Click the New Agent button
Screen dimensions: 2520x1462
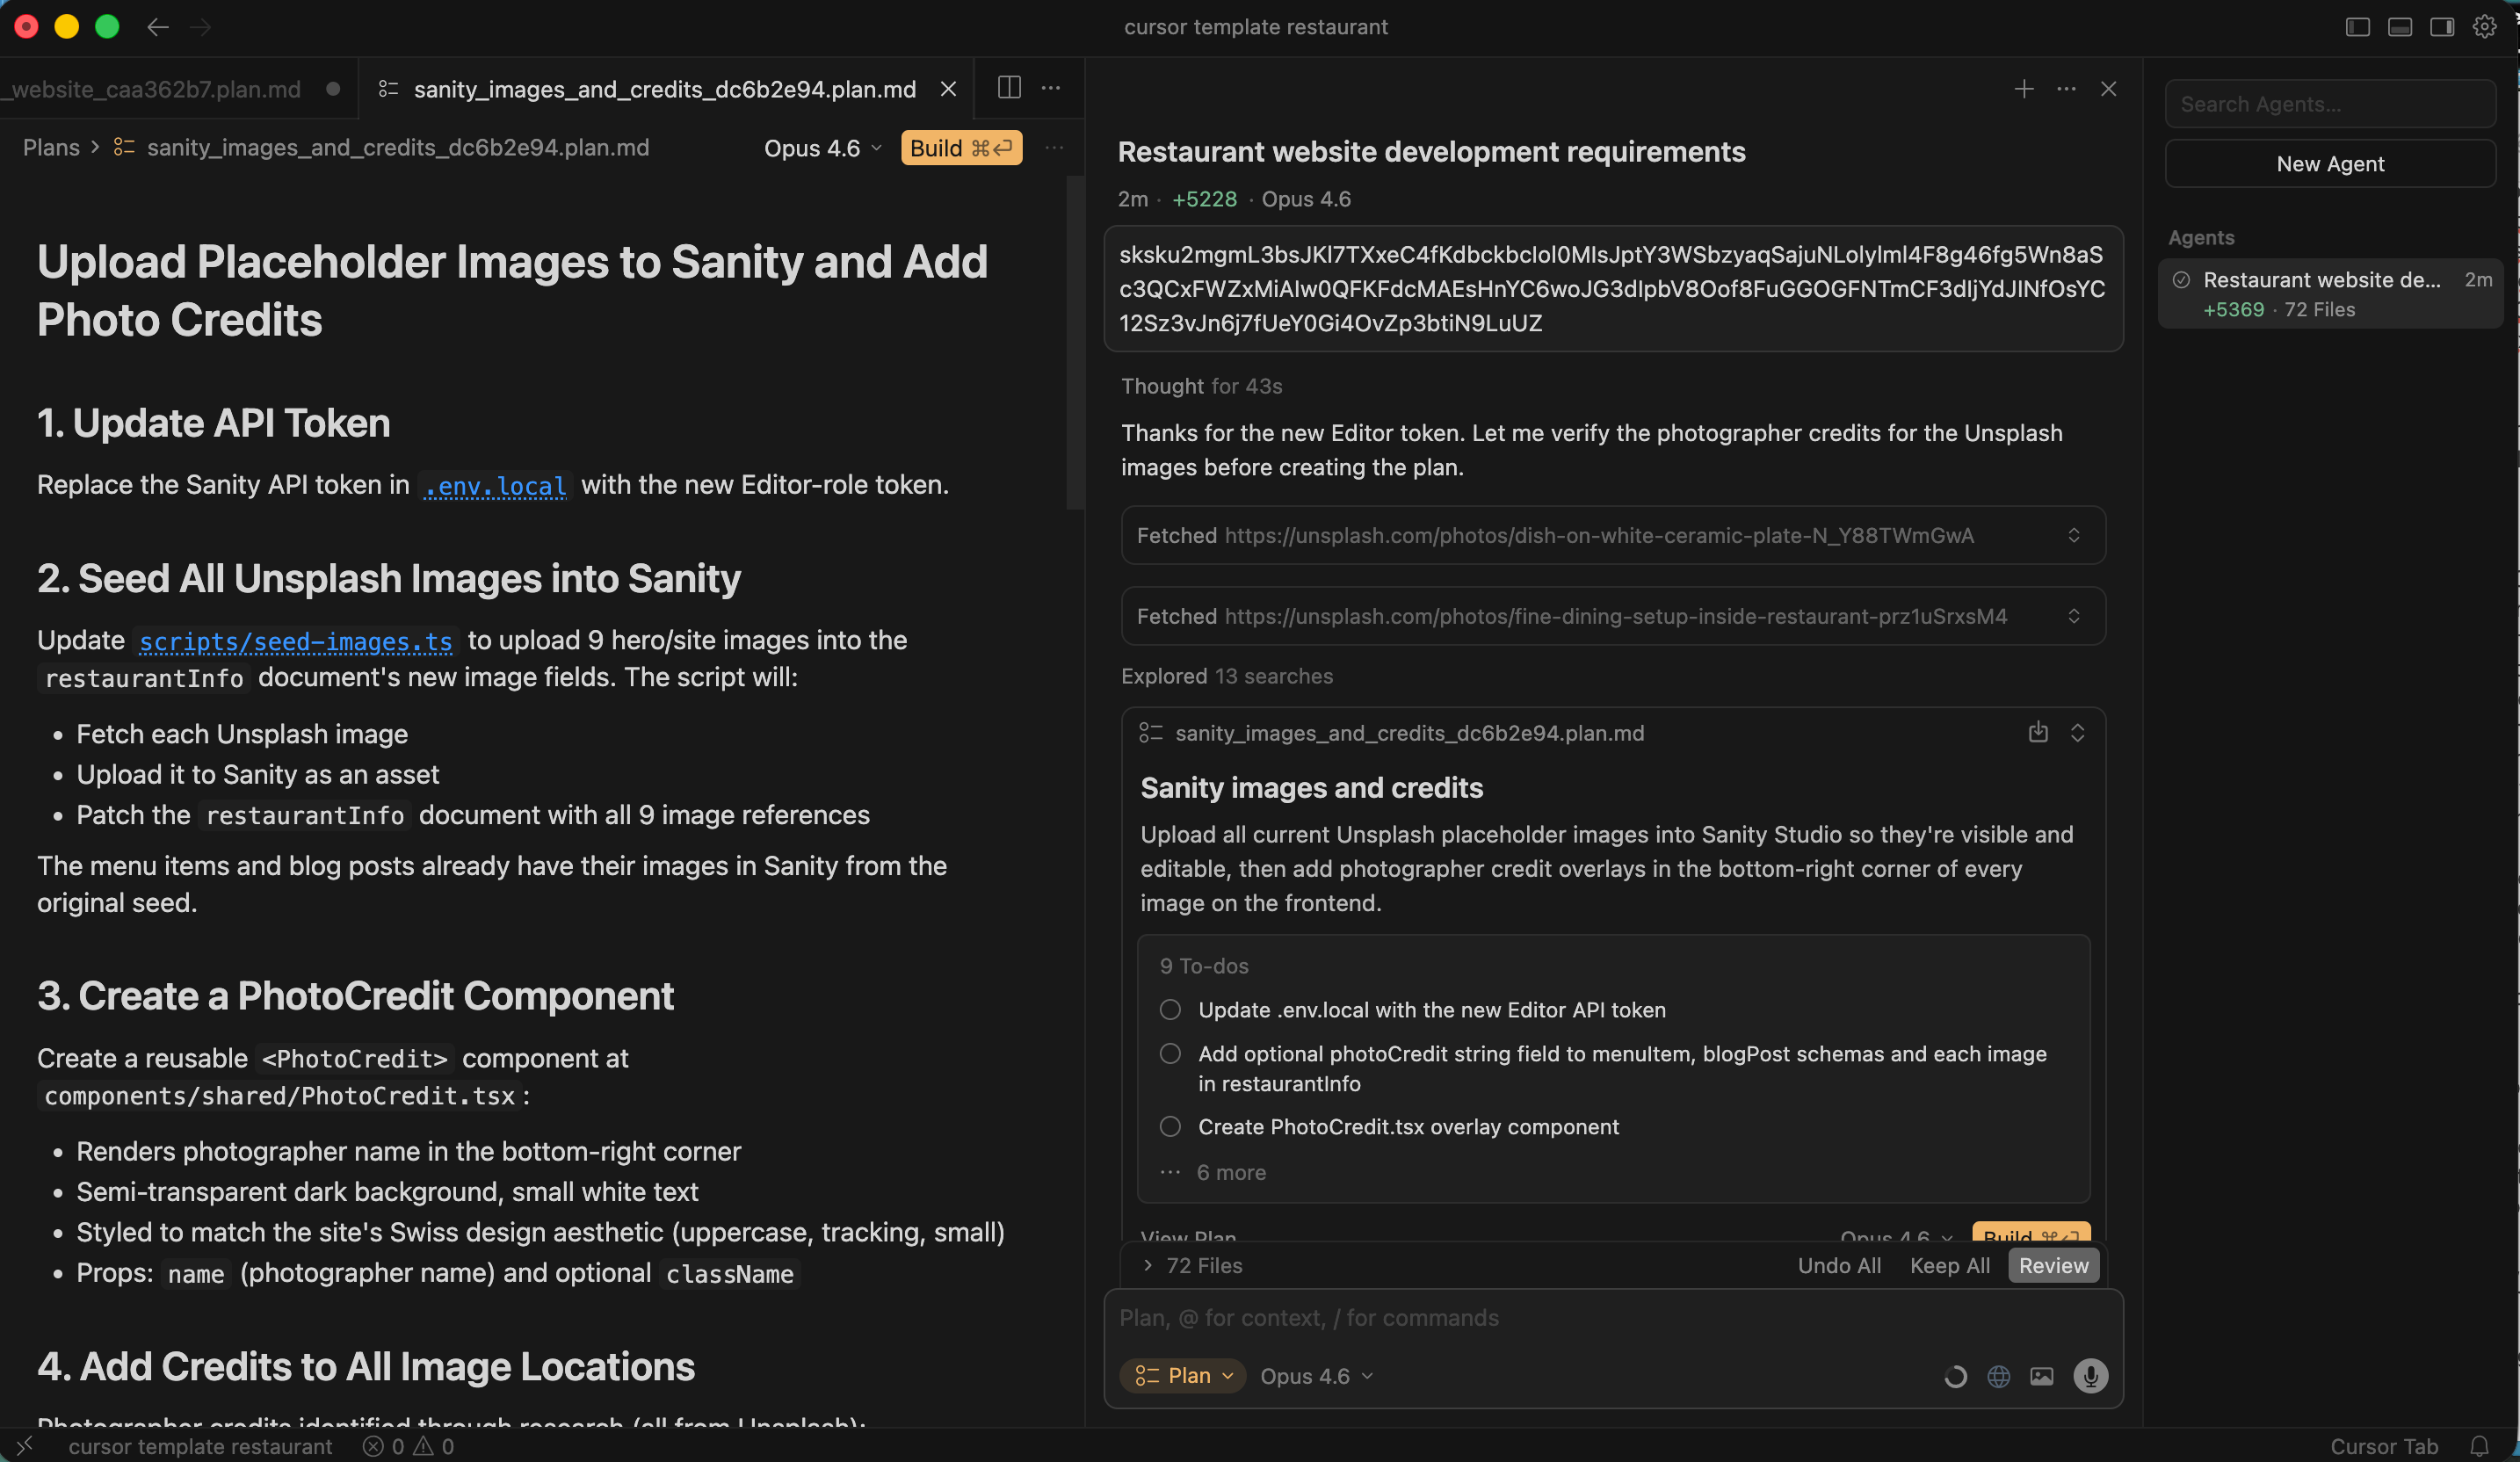pos(2329,164)
